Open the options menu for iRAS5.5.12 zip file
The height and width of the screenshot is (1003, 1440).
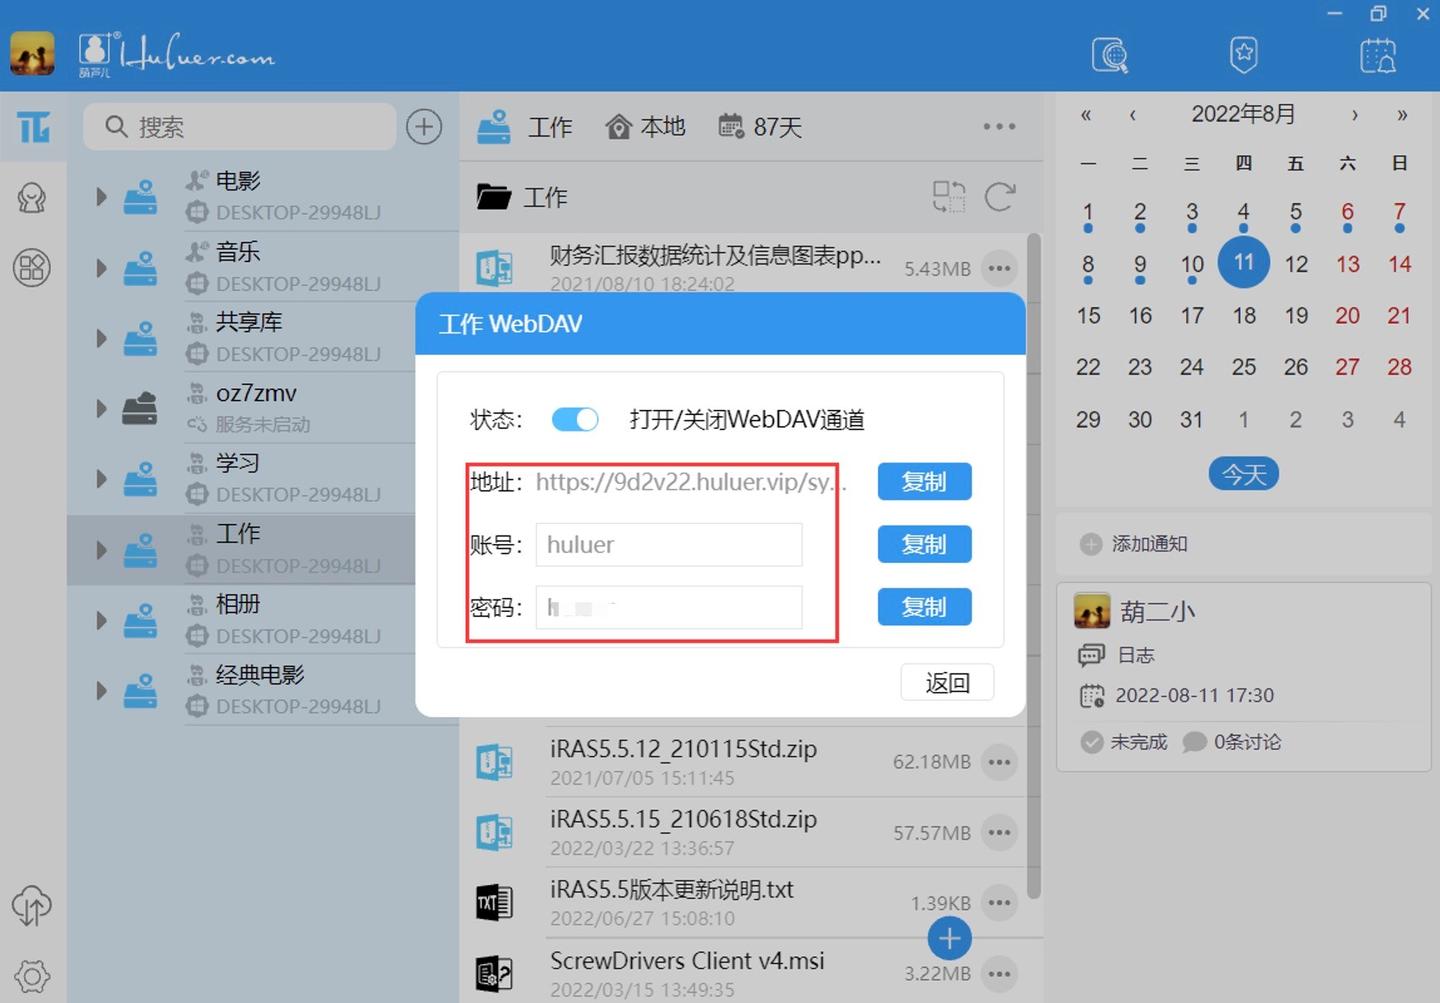coord(999,761)
